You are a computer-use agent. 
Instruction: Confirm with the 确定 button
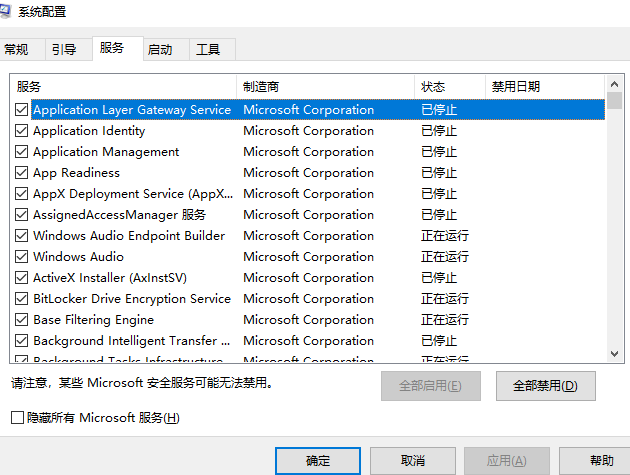pyautogui.click(x=318, y=460)
